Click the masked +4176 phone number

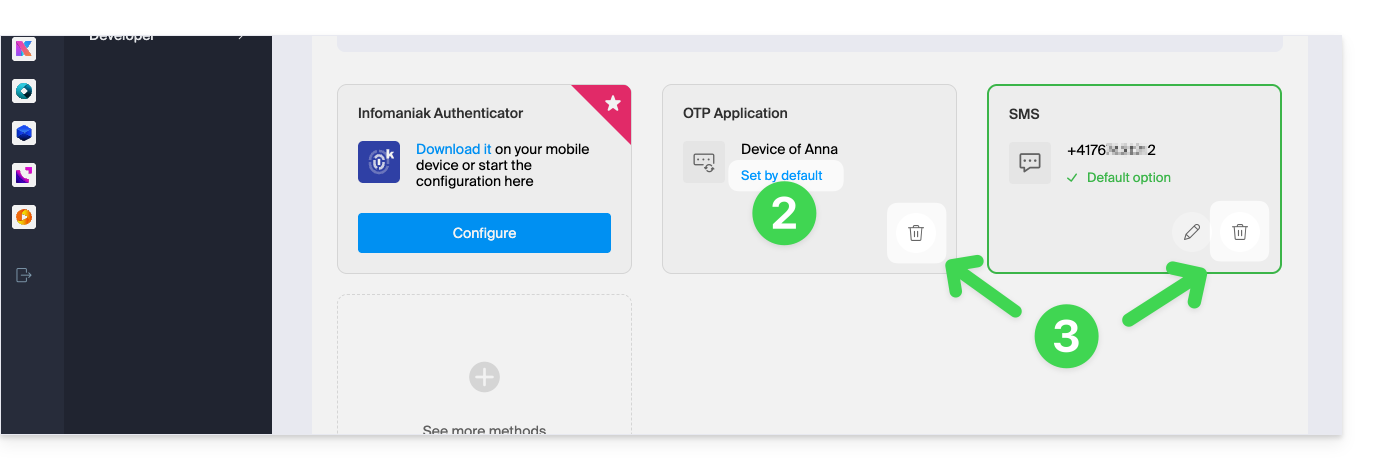(x=1112, y=150)
